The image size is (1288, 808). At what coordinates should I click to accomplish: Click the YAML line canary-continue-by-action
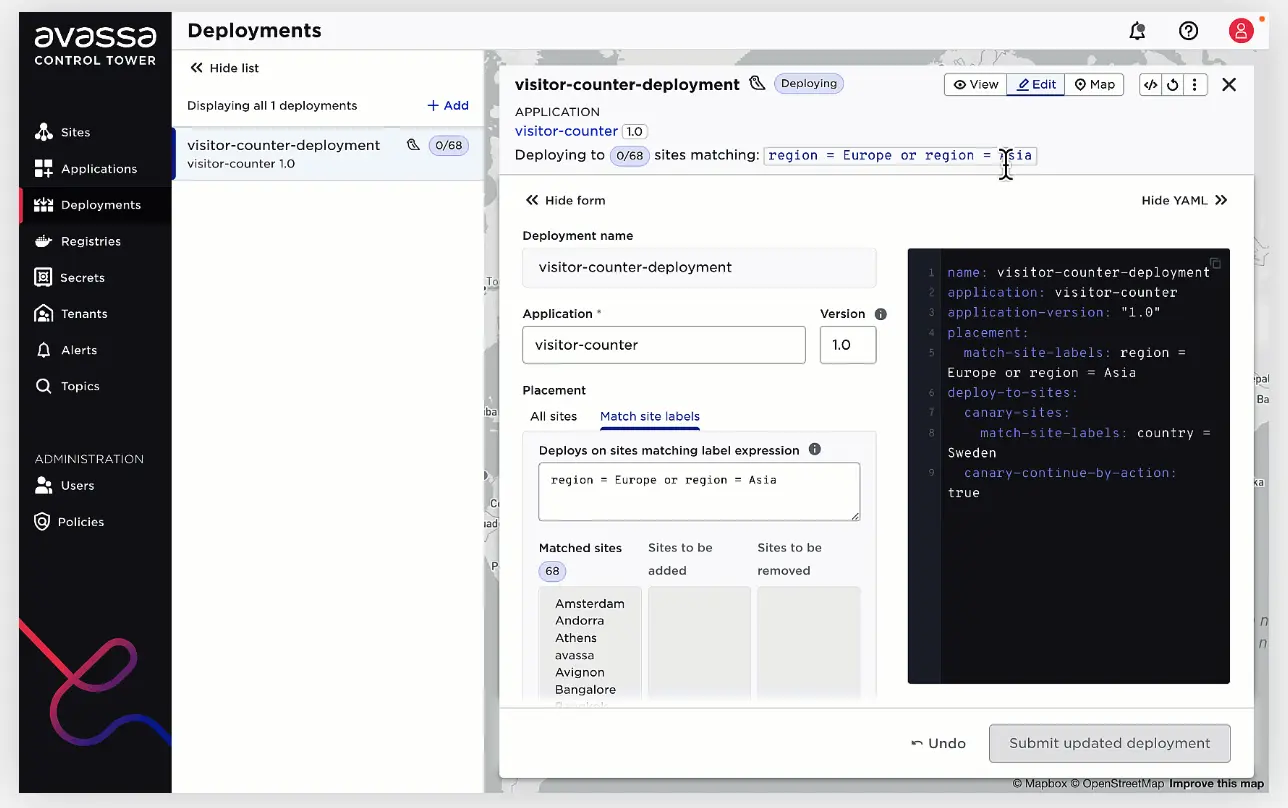1062,482
